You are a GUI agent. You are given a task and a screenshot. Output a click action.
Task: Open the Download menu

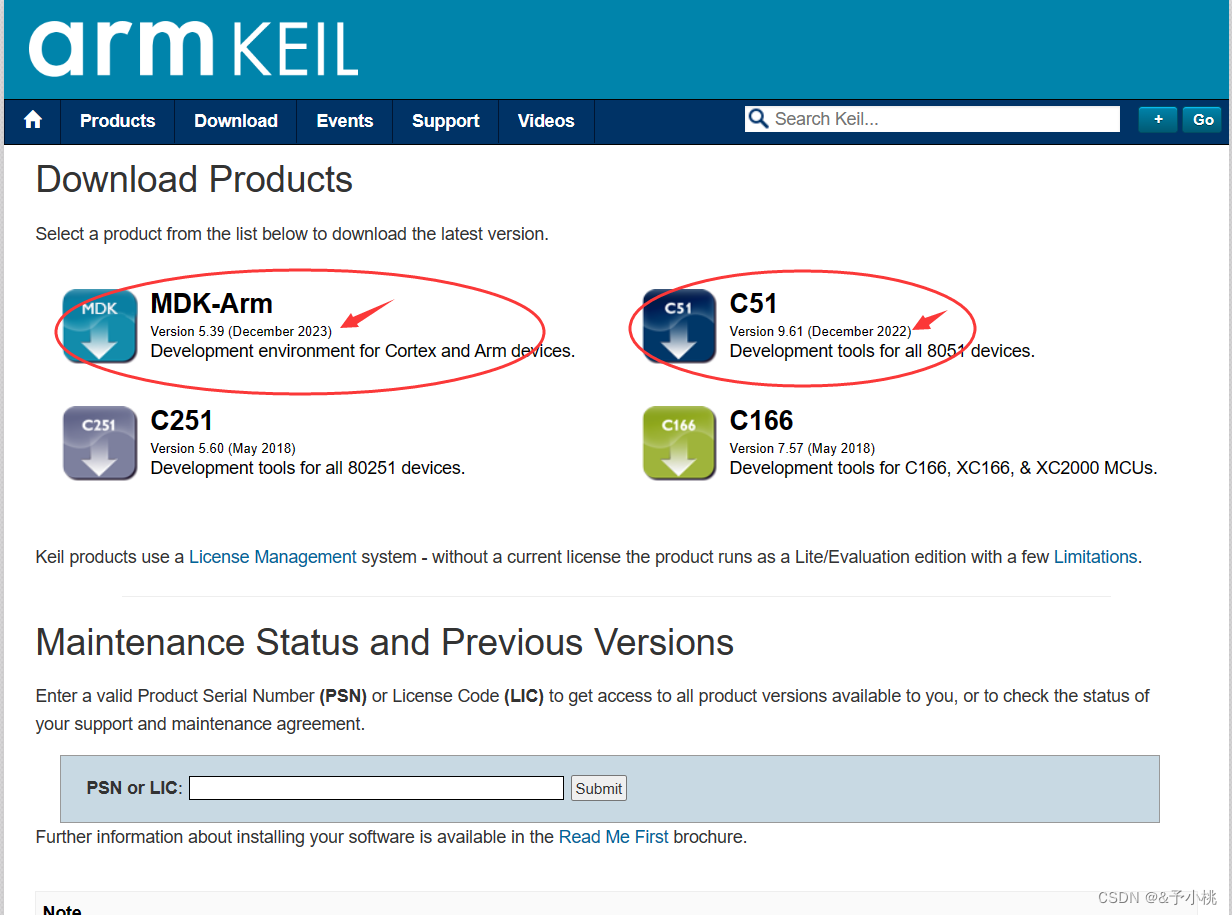coord(235,121)
